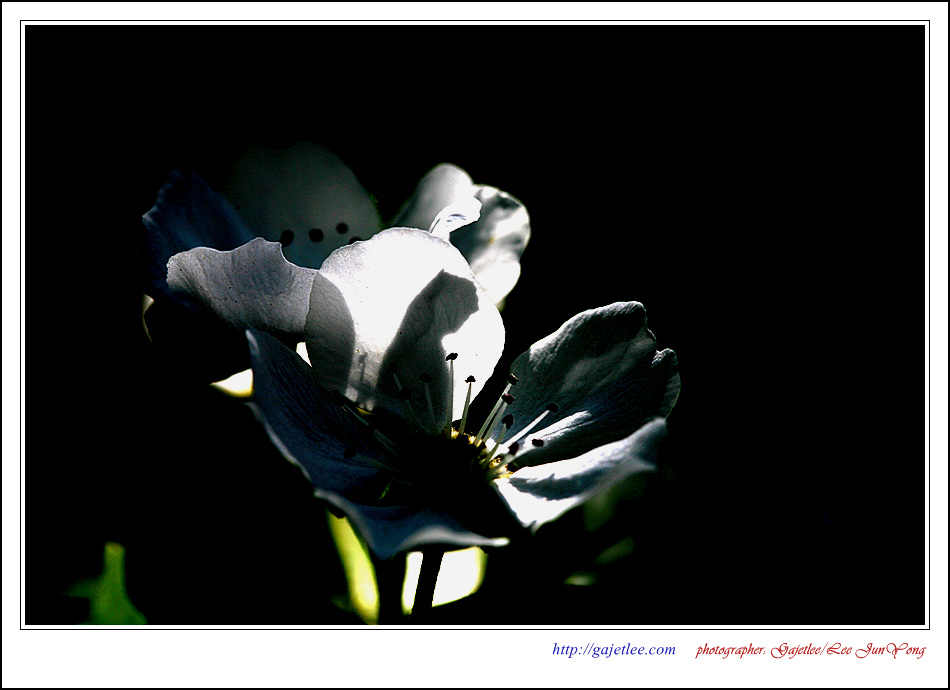
Task: Click the three dark dots on back petal
Action: point(315,235)
